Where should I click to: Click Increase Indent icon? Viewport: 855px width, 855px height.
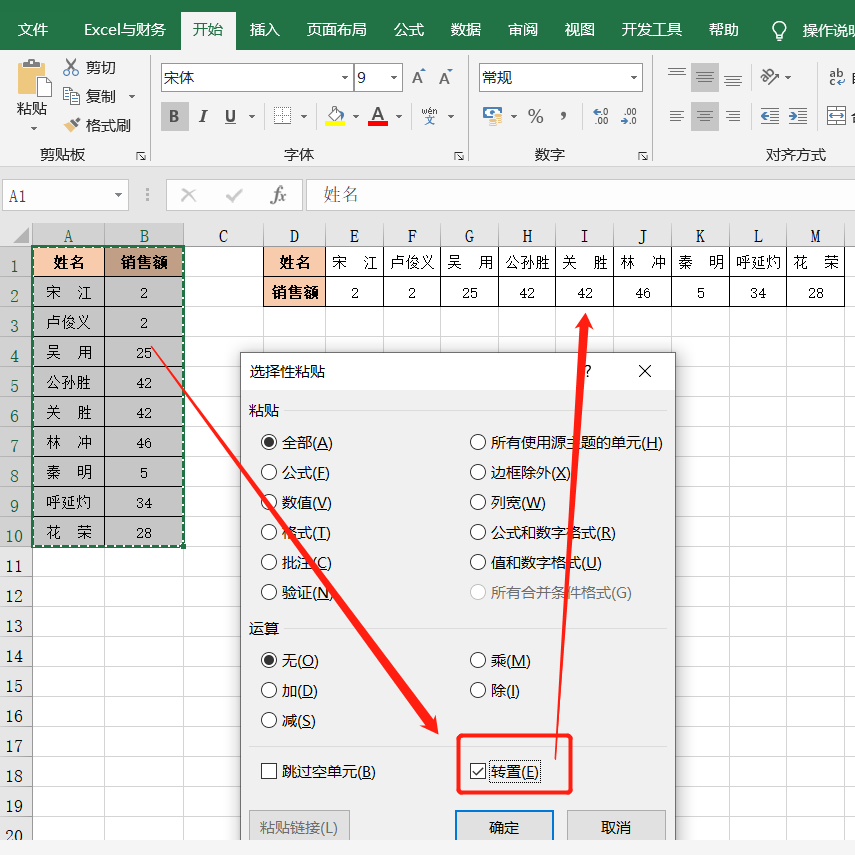[x=798, y=116]
